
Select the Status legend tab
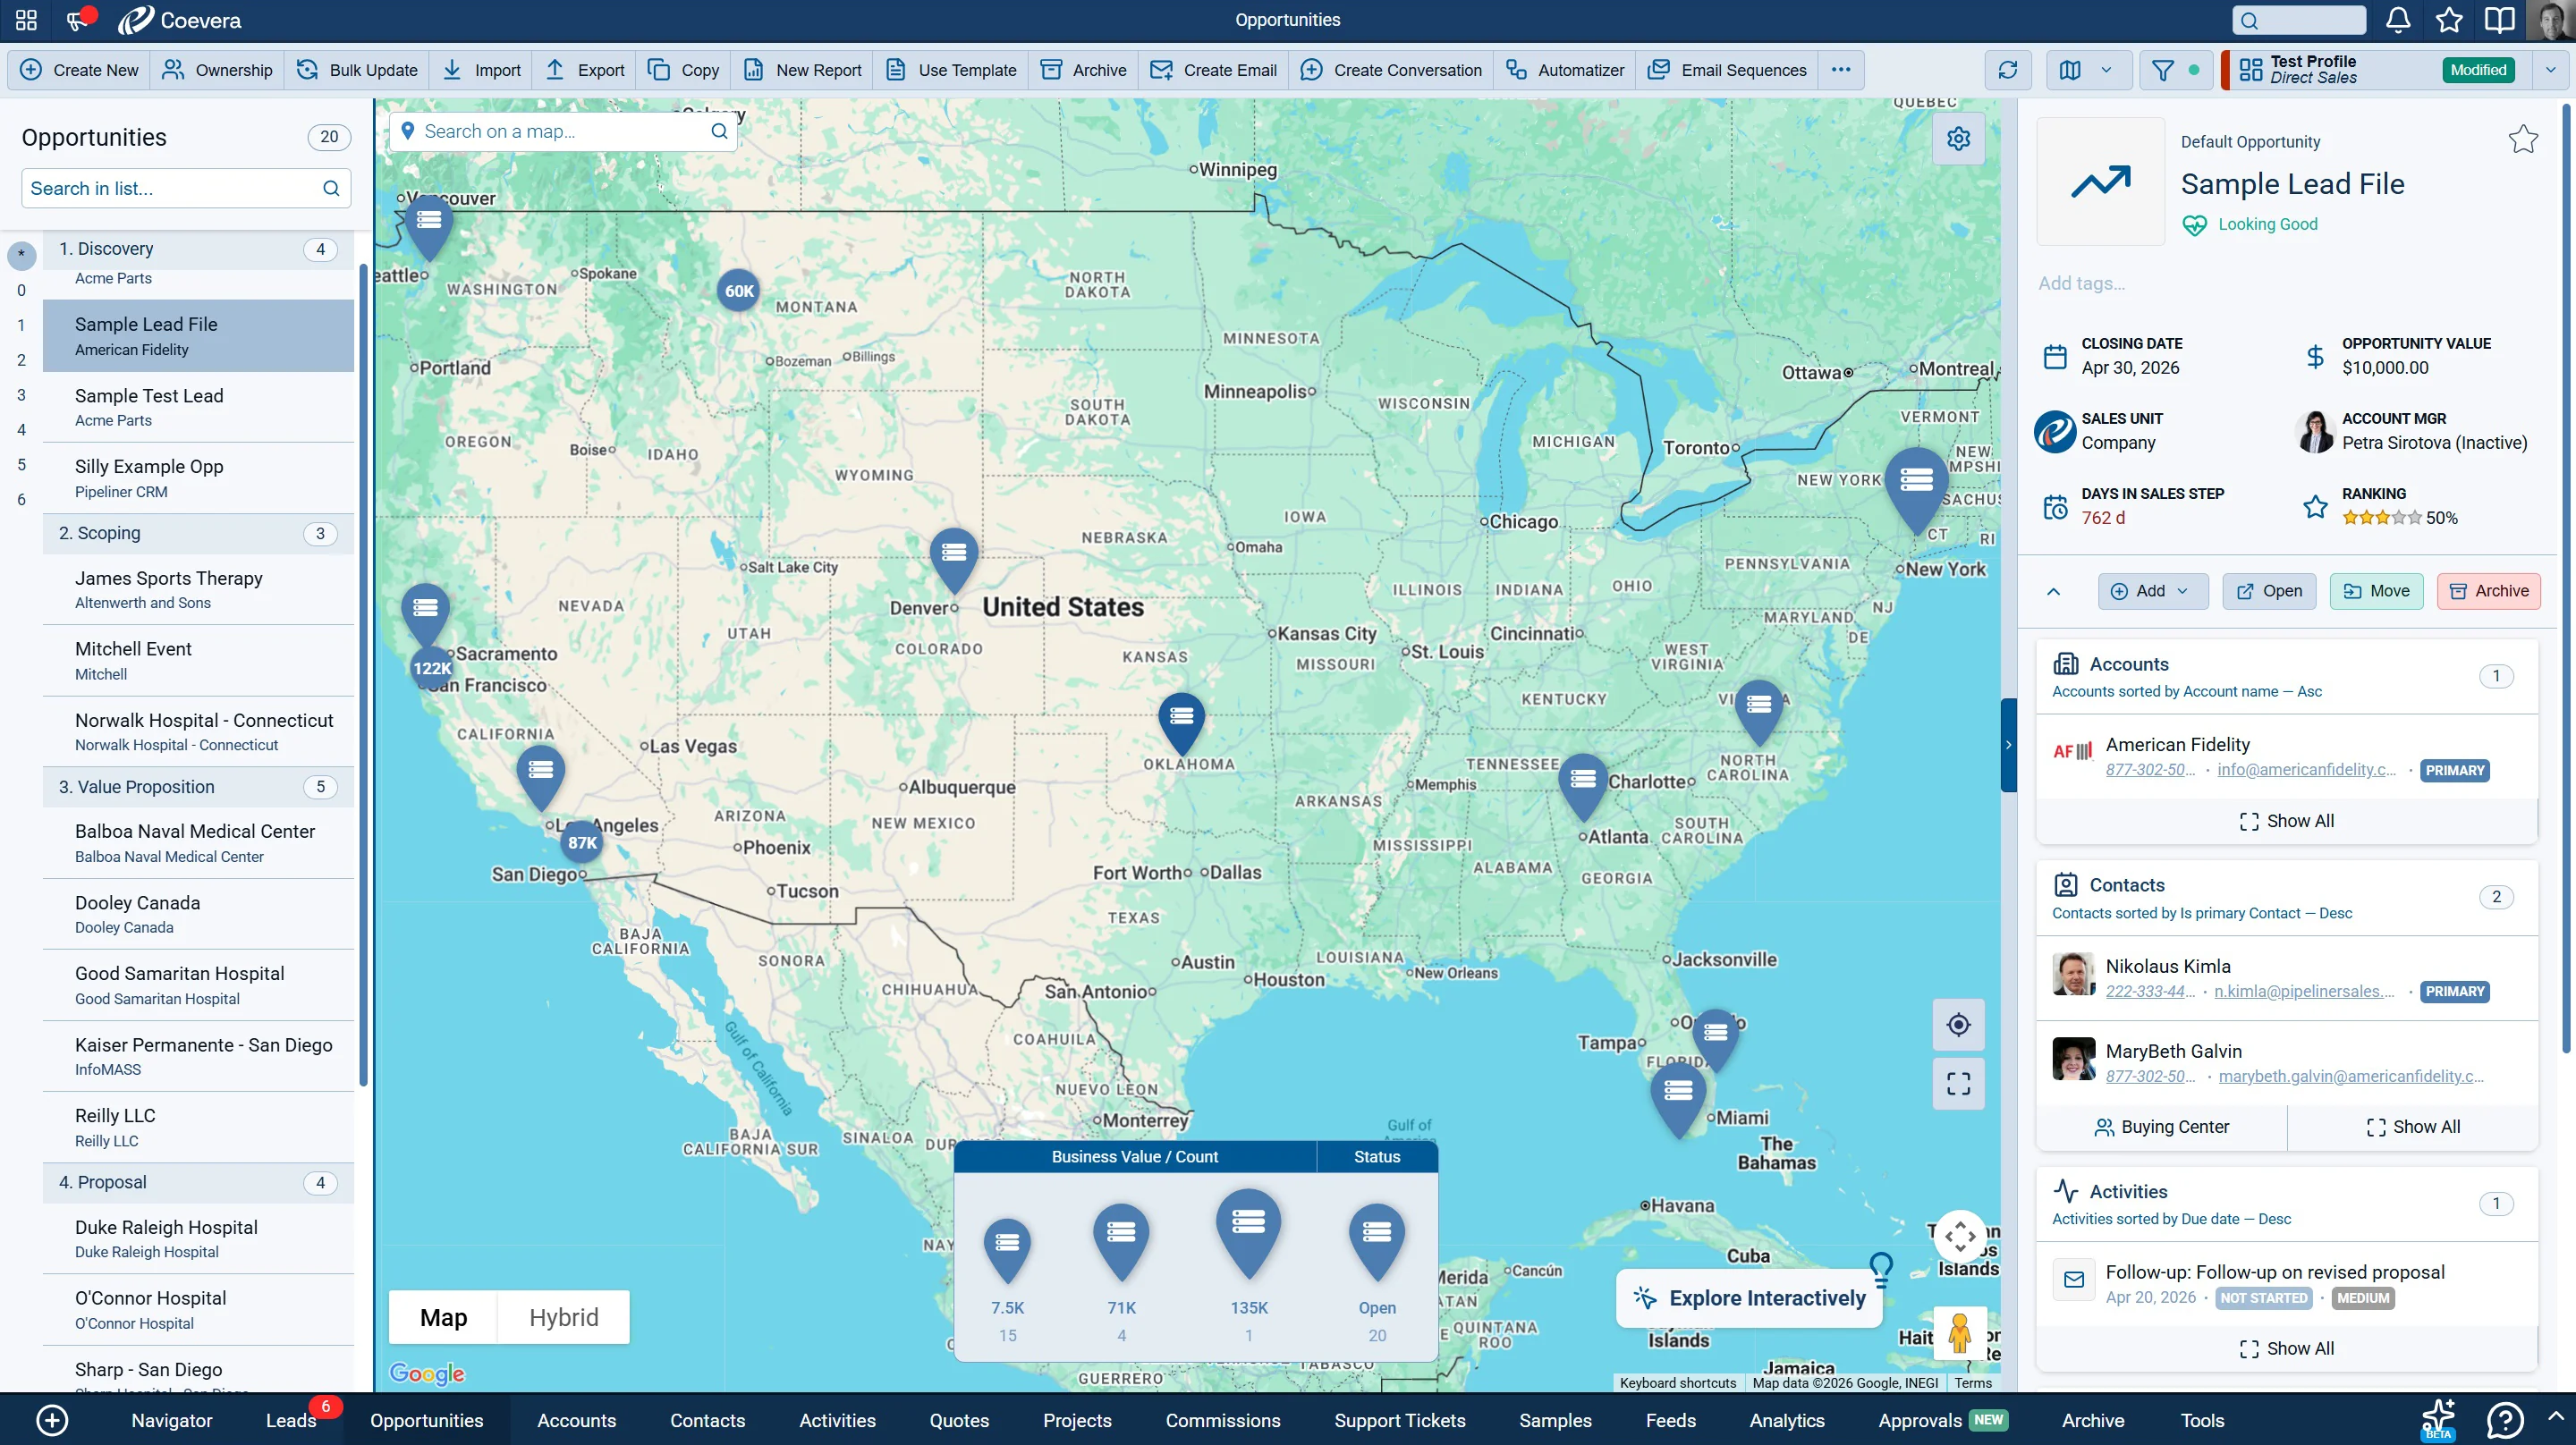pos(1377,1157)
